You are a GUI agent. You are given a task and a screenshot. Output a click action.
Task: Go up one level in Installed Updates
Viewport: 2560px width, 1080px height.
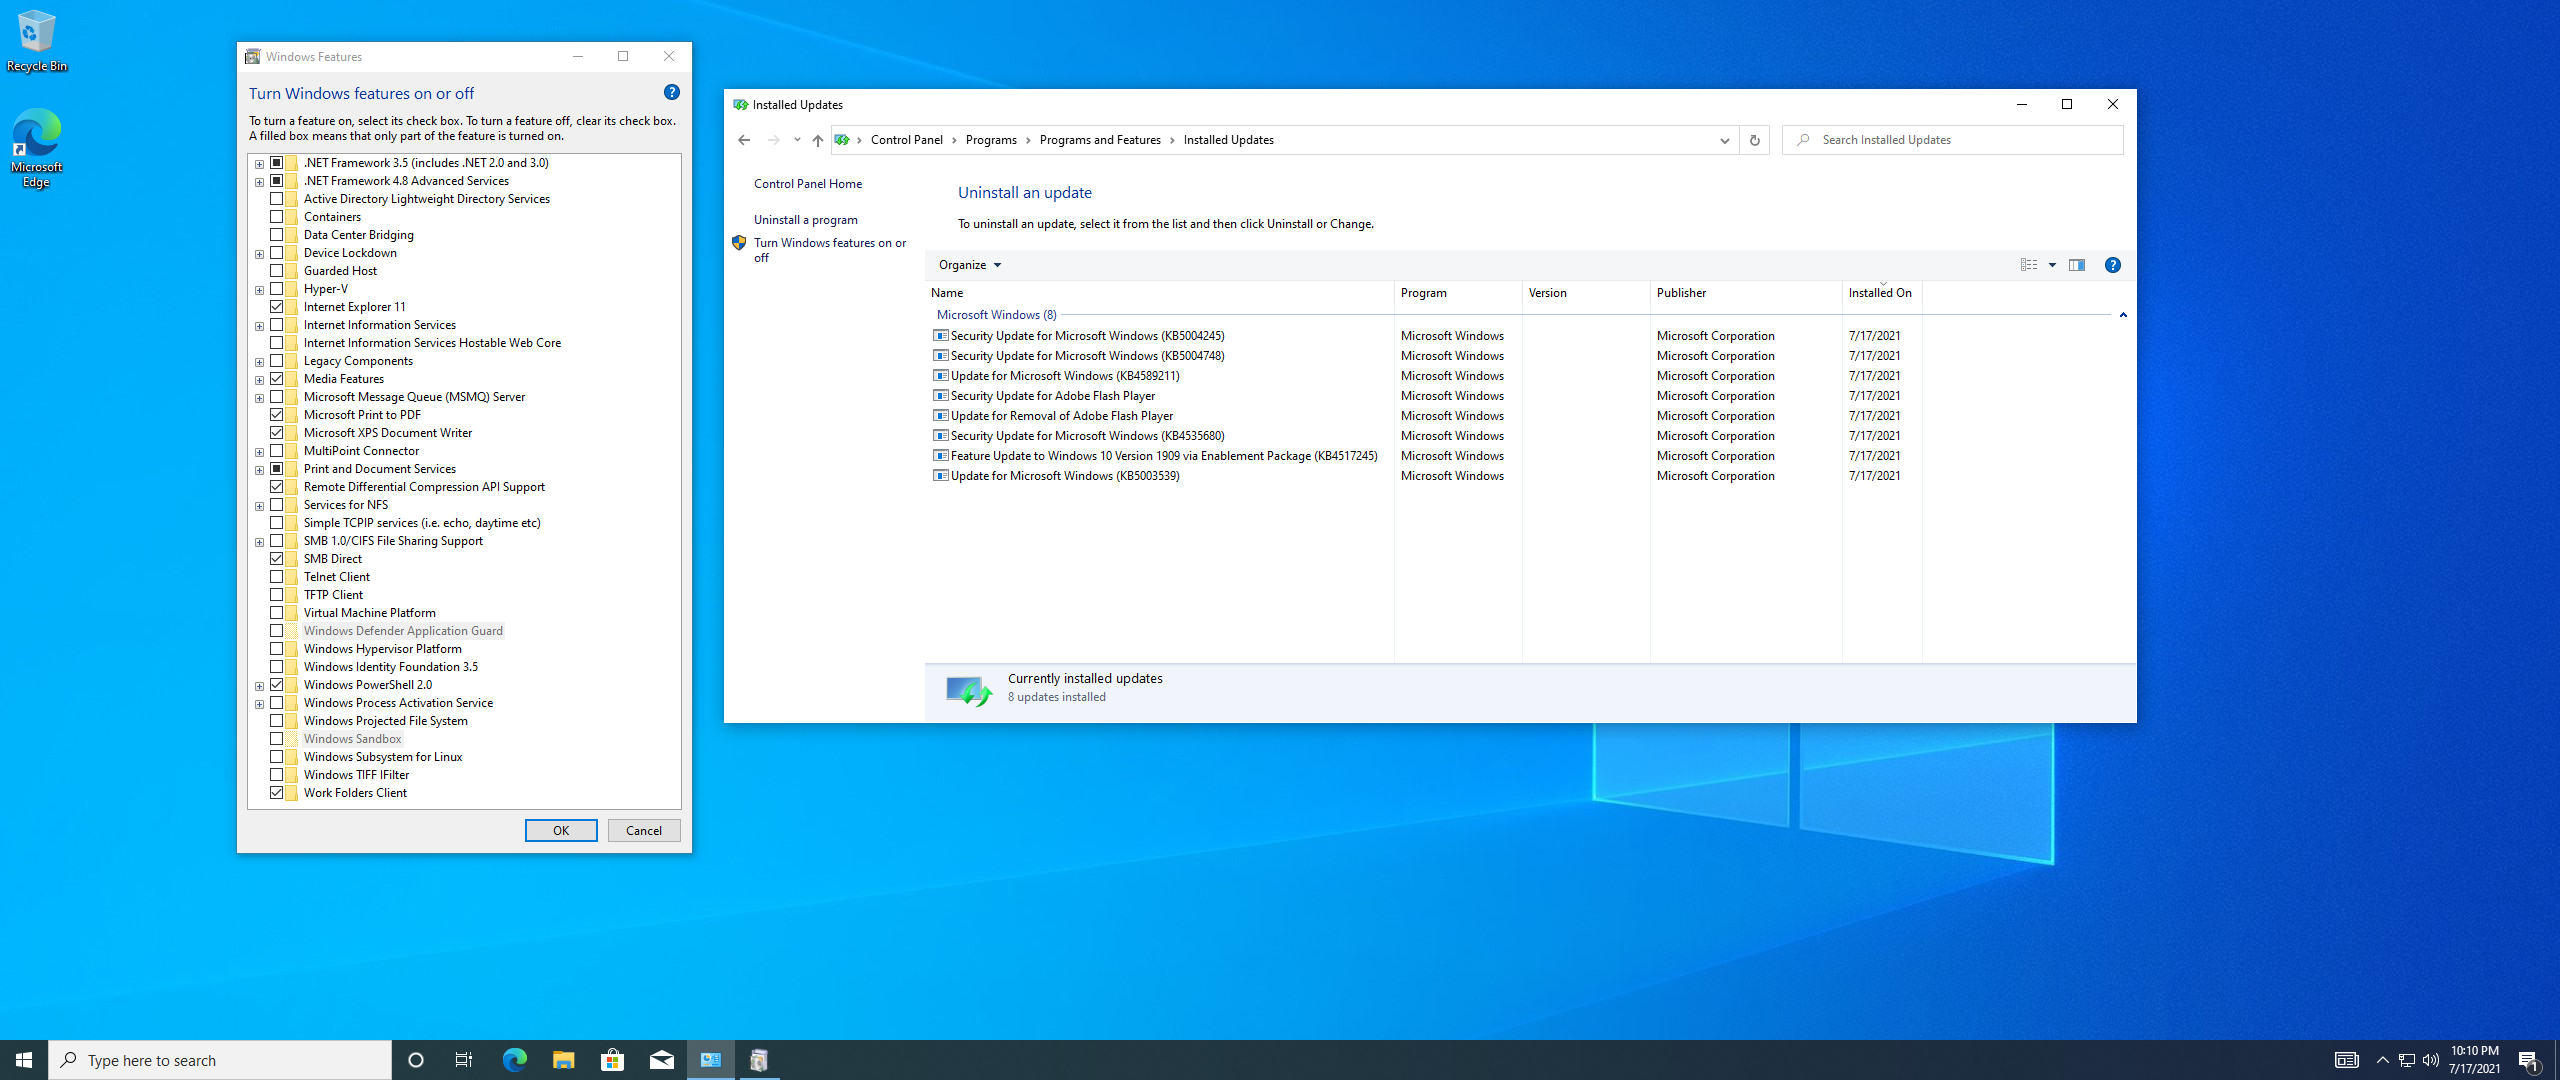817,140
